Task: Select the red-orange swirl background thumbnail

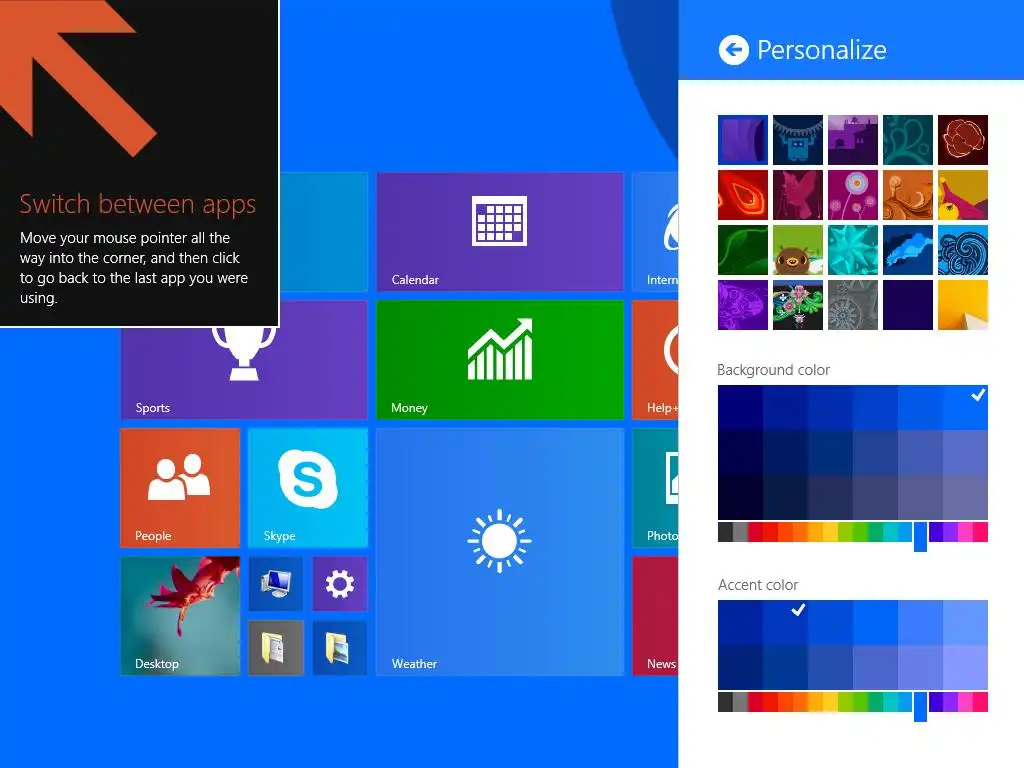Action: (x=743, y=195)
